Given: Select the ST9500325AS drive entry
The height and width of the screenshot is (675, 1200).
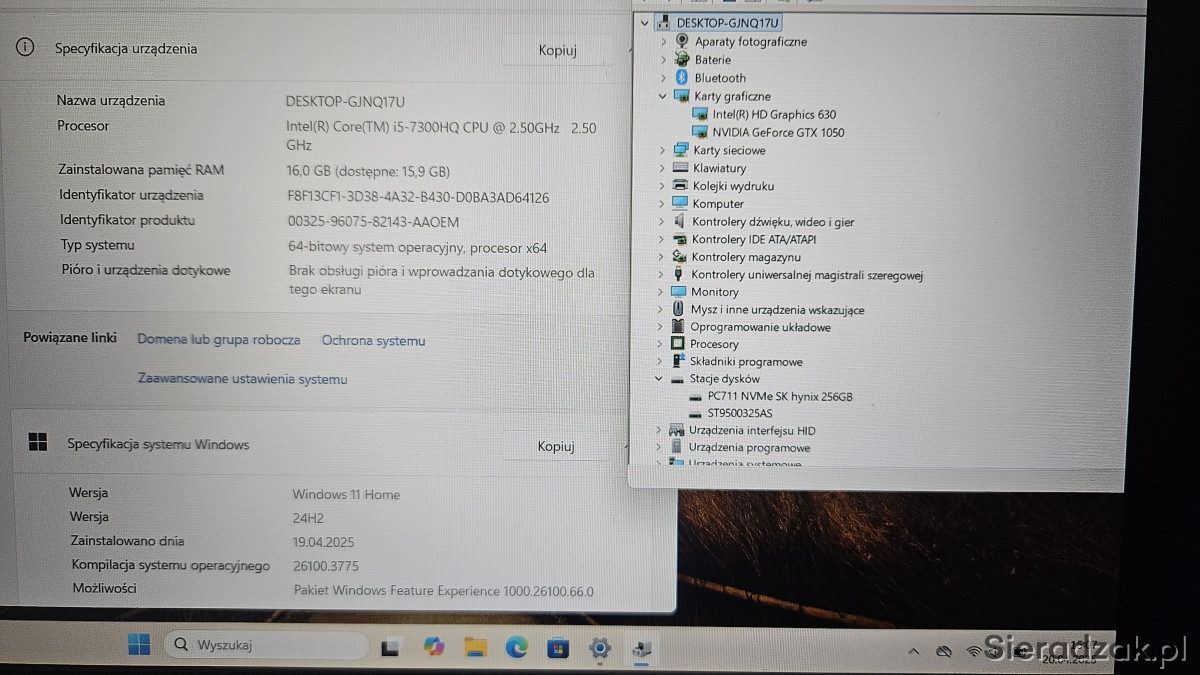Looking at the screenshot, I should pyautogui.click(x=740, y=413).
